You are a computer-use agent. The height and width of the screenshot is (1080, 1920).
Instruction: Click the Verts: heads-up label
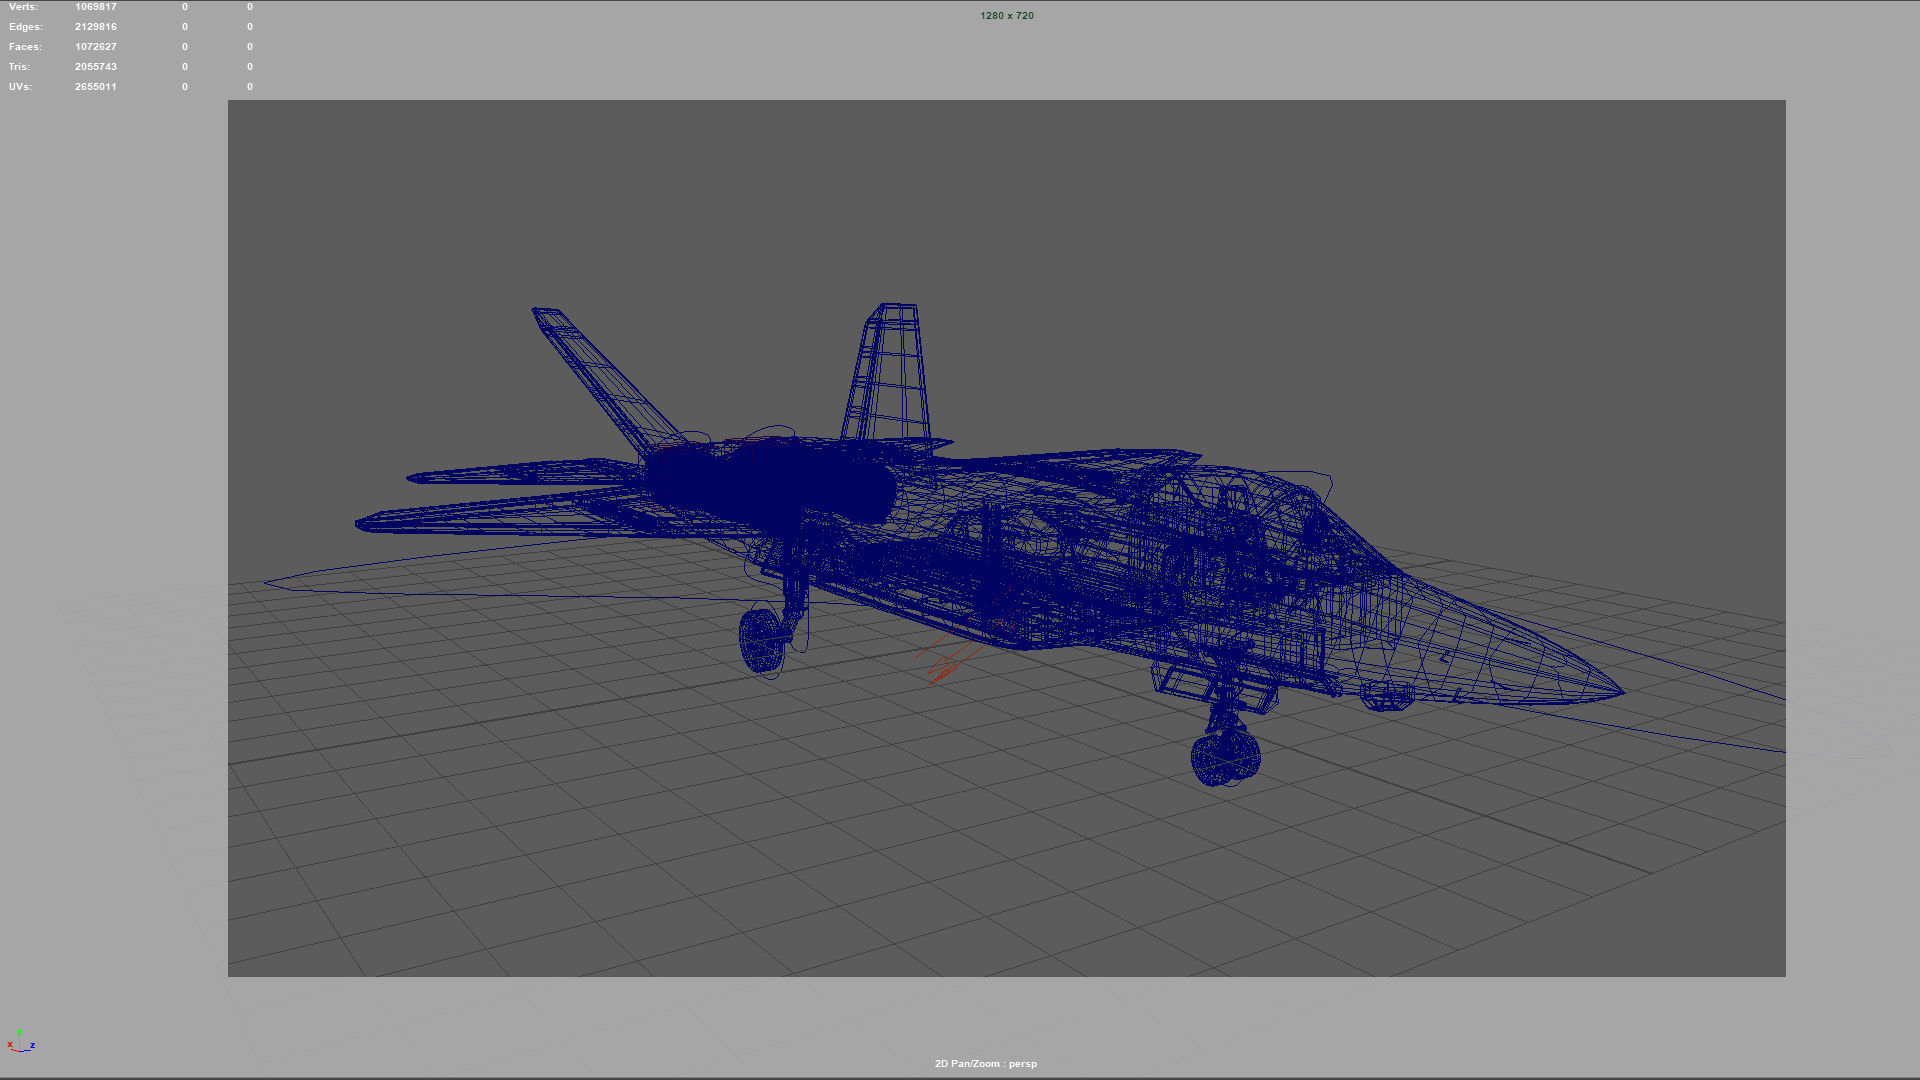tap(23, 7)
